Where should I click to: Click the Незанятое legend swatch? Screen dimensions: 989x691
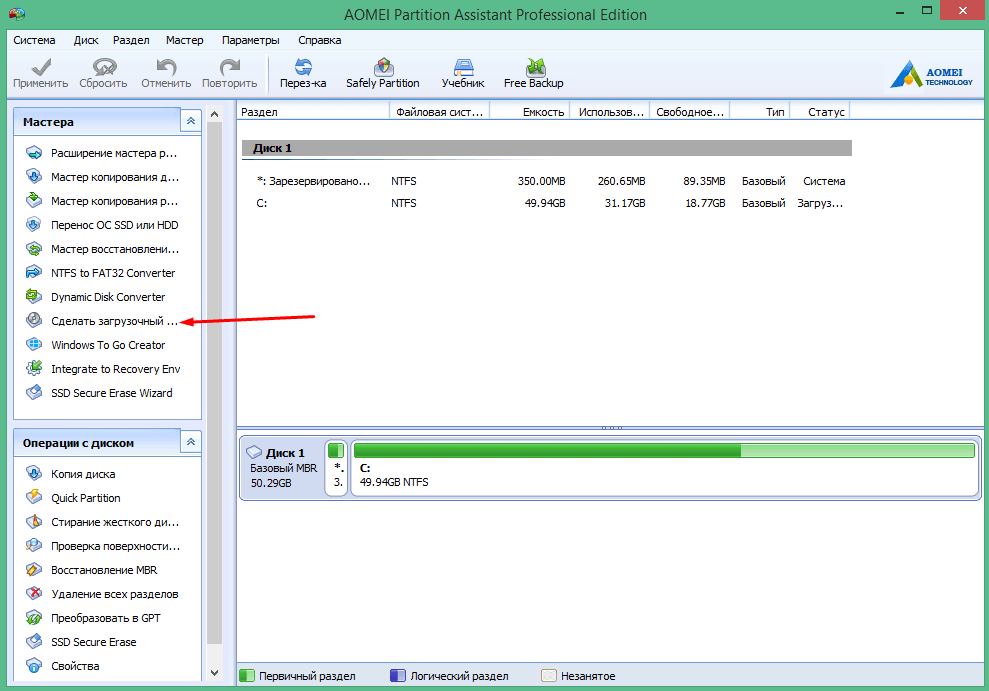pyautogui.click(x=549, y=676)
